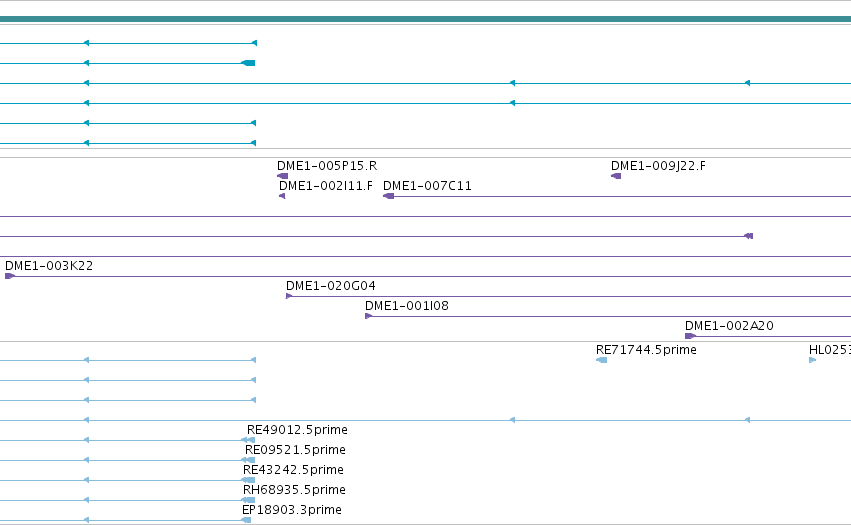The height and width of the screenshot is (525, 851).
Task: Select the light blue glyph under RE71744.5prime
Action: (601, 360)
